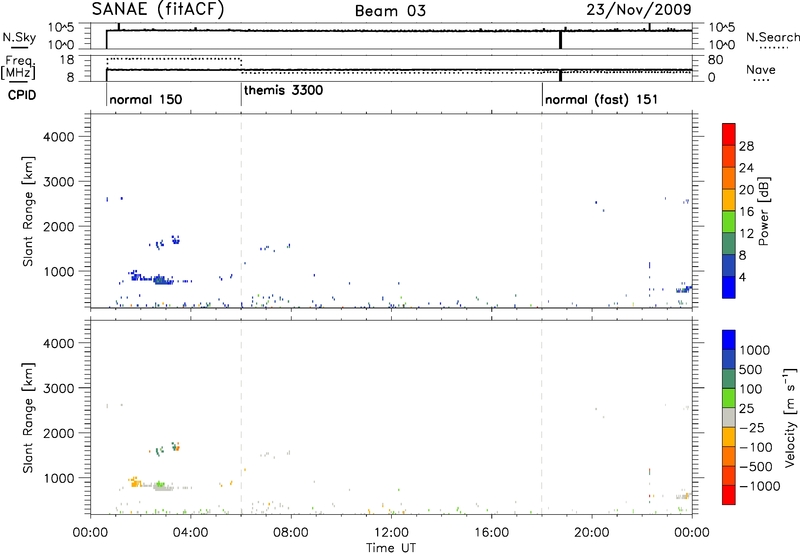This screenshot has height=554, width=800.
Task: Click the Velocity [m s⁻¹] colorbar title
Action: coord(790,417)
